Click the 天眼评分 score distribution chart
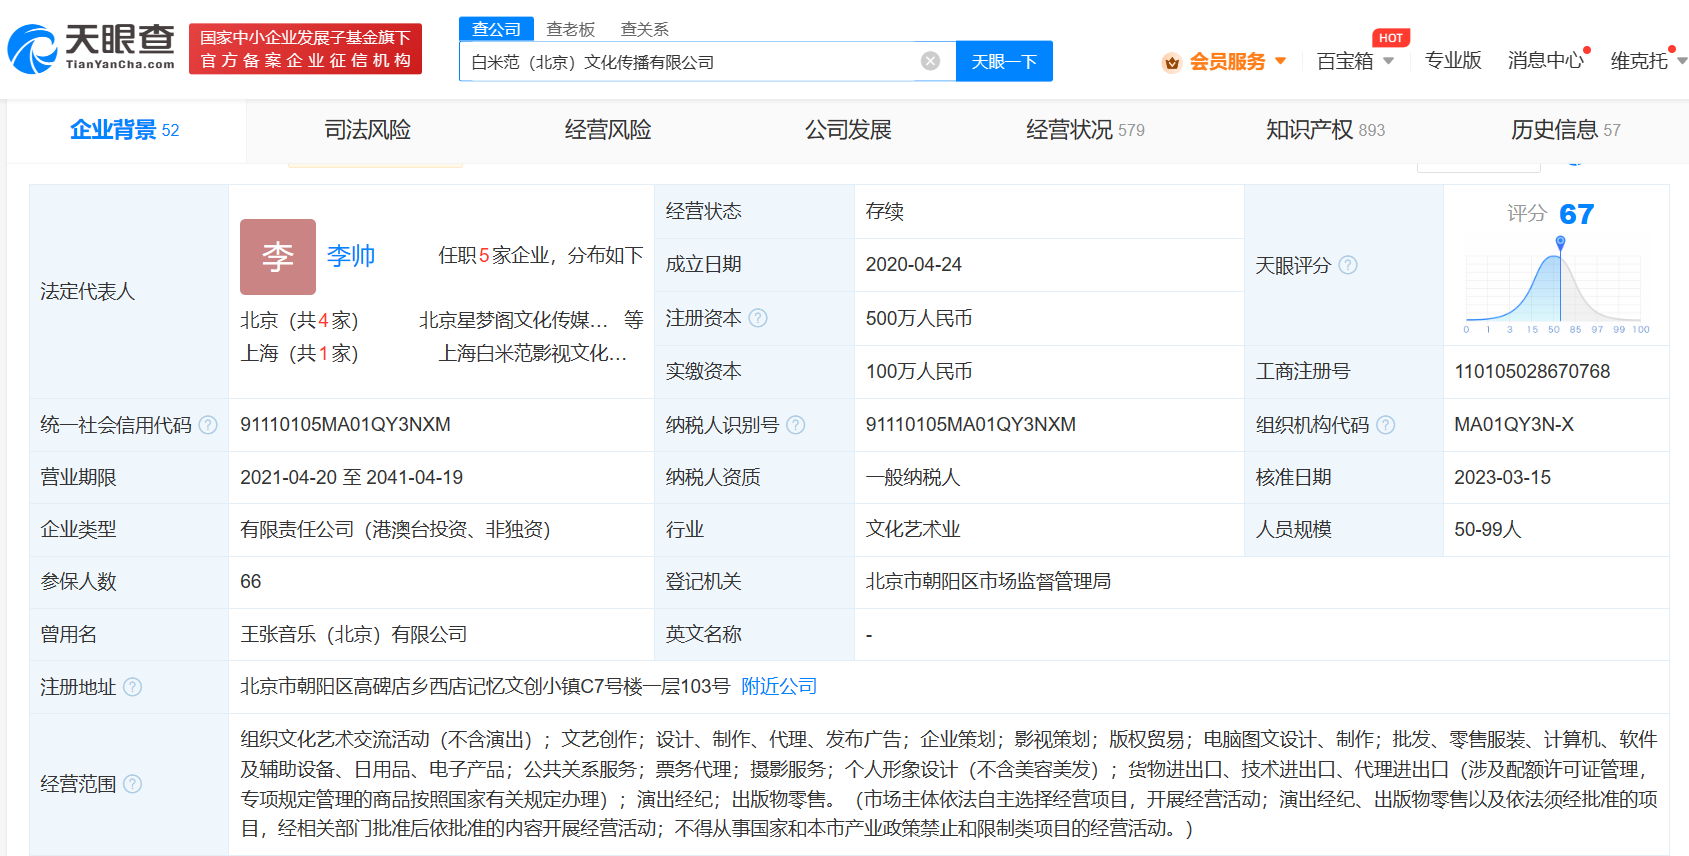This screenshot has width=1689, height=856. [x=1556, y=287]
